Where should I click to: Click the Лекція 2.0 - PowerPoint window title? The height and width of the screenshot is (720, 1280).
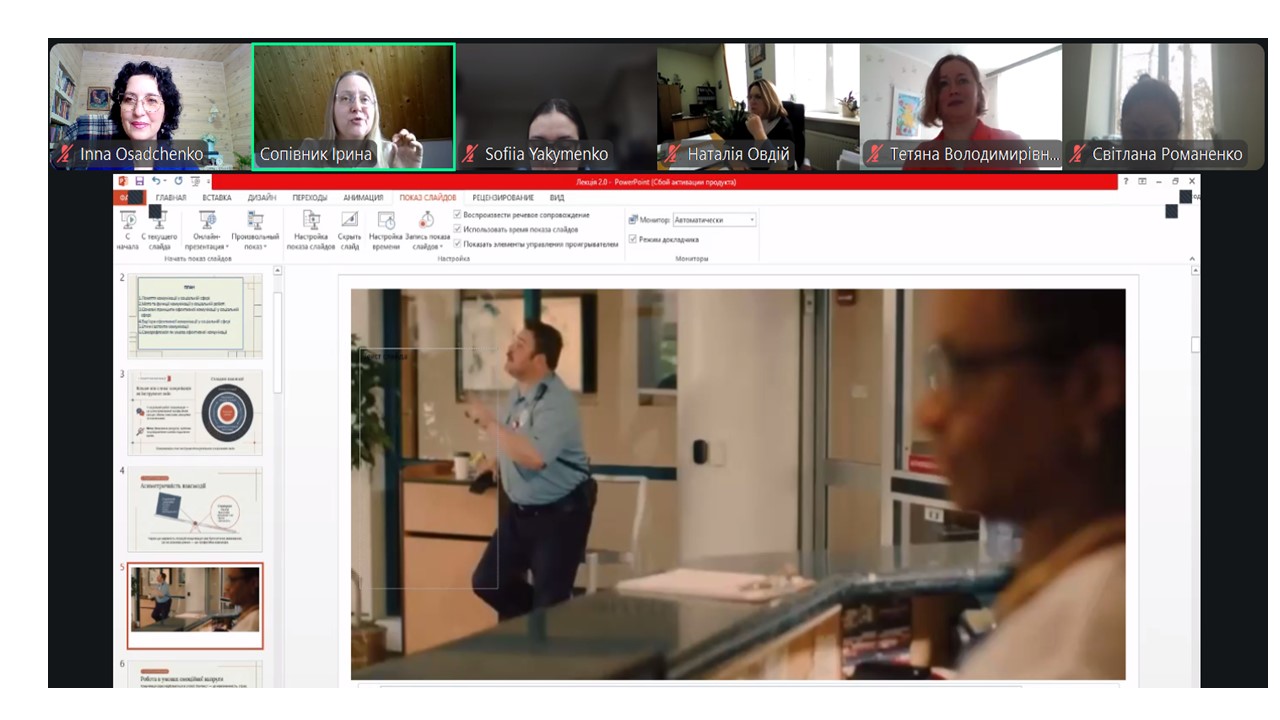point(656,182)
